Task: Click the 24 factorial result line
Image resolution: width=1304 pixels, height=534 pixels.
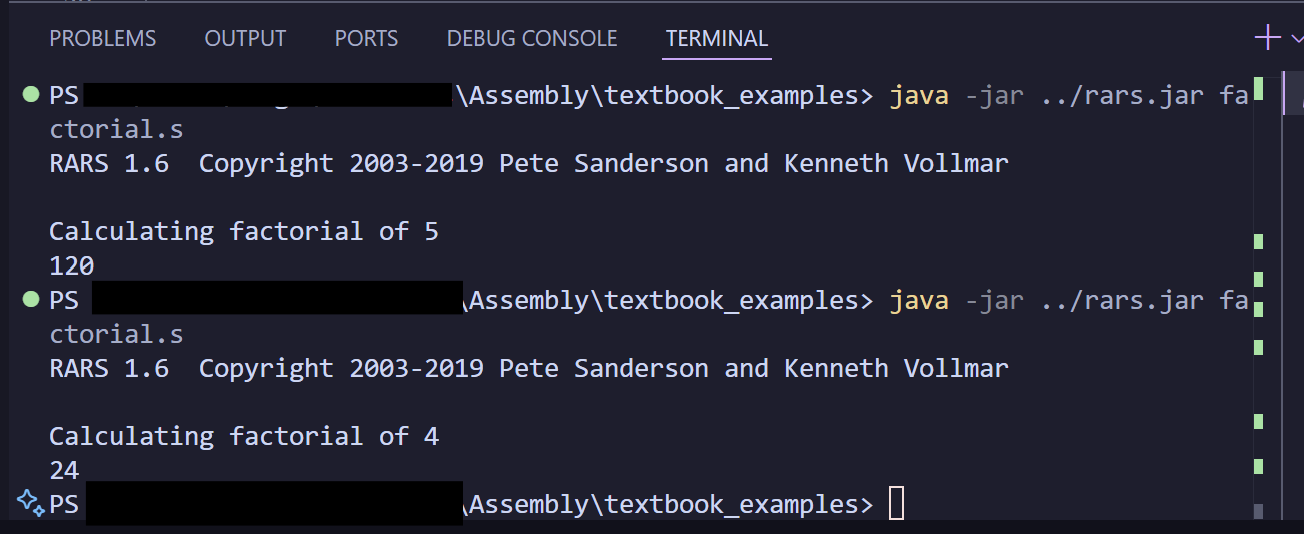Action: pos(64,470)
